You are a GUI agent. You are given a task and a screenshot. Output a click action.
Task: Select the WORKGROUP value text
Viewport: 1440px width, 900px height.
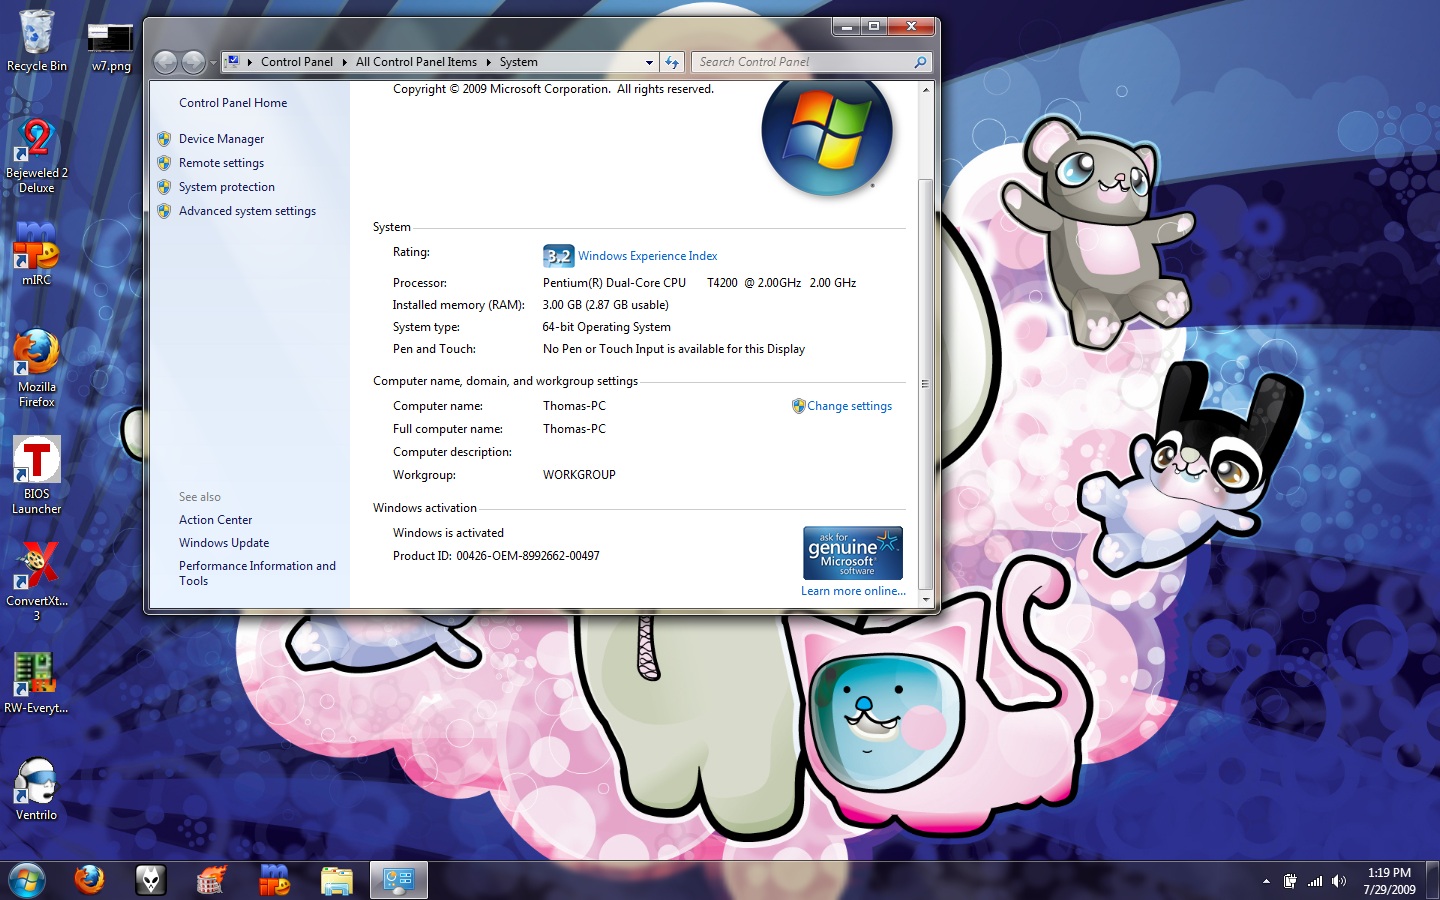[579, 475]
